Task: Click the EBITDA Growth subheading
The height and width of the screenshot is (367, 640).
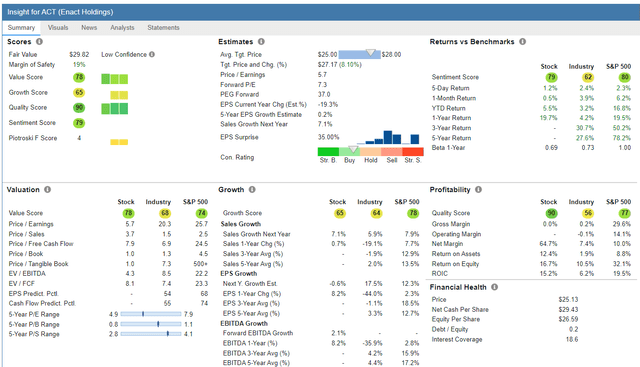Action: point(244,323)
